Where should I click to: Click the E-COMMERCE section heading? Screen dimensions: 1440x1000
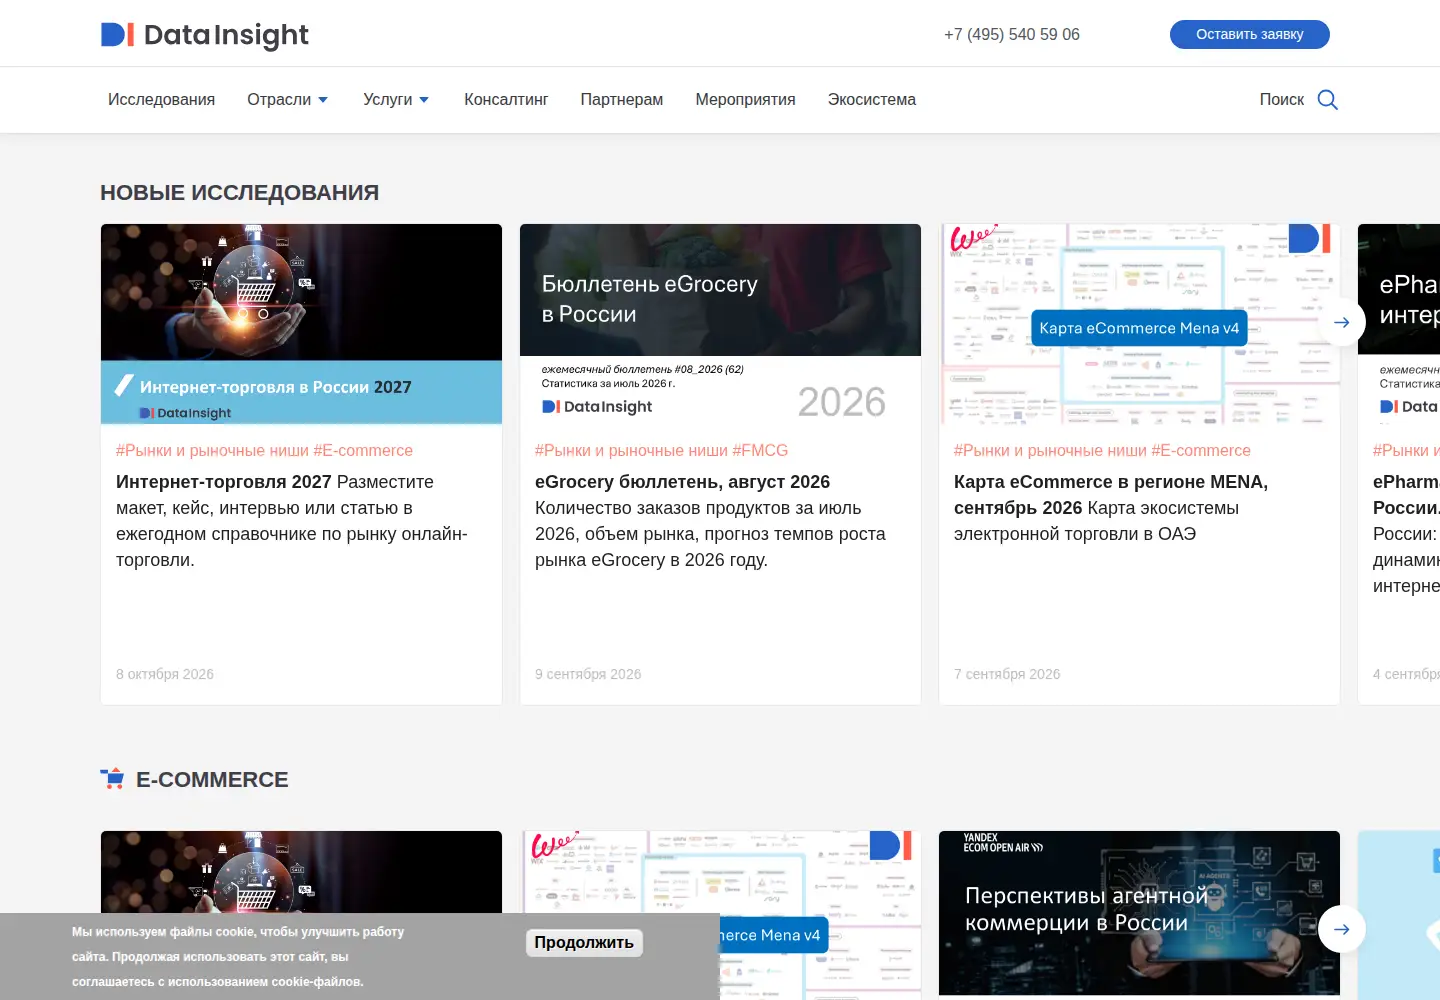212,780
